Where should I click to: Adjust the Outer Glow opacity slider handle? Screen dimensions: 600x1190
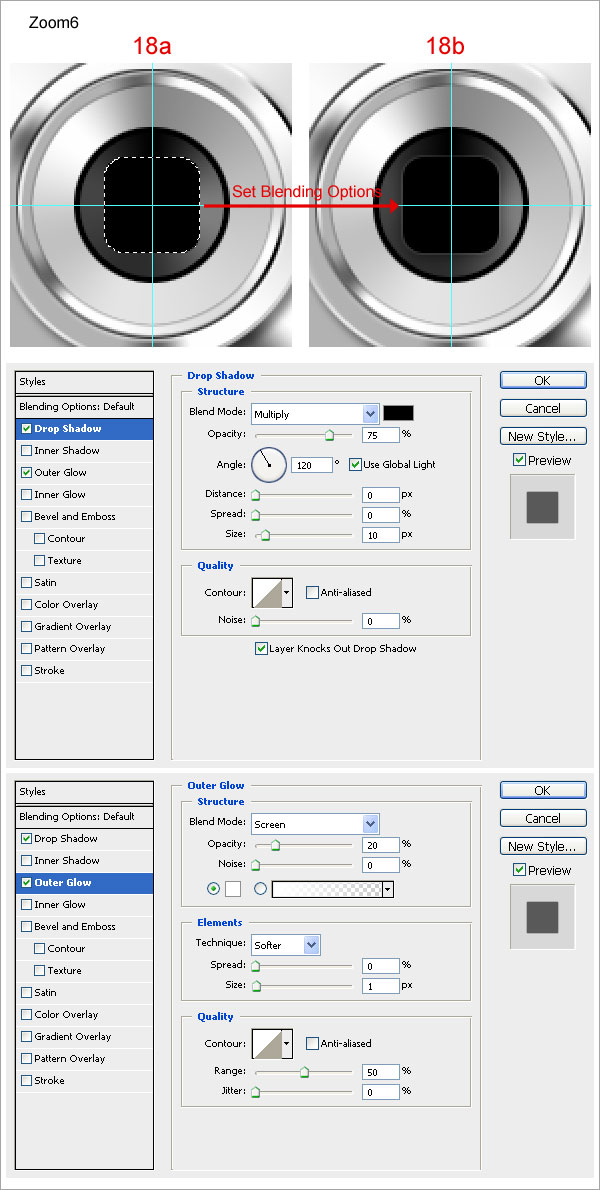coord(275,845)
